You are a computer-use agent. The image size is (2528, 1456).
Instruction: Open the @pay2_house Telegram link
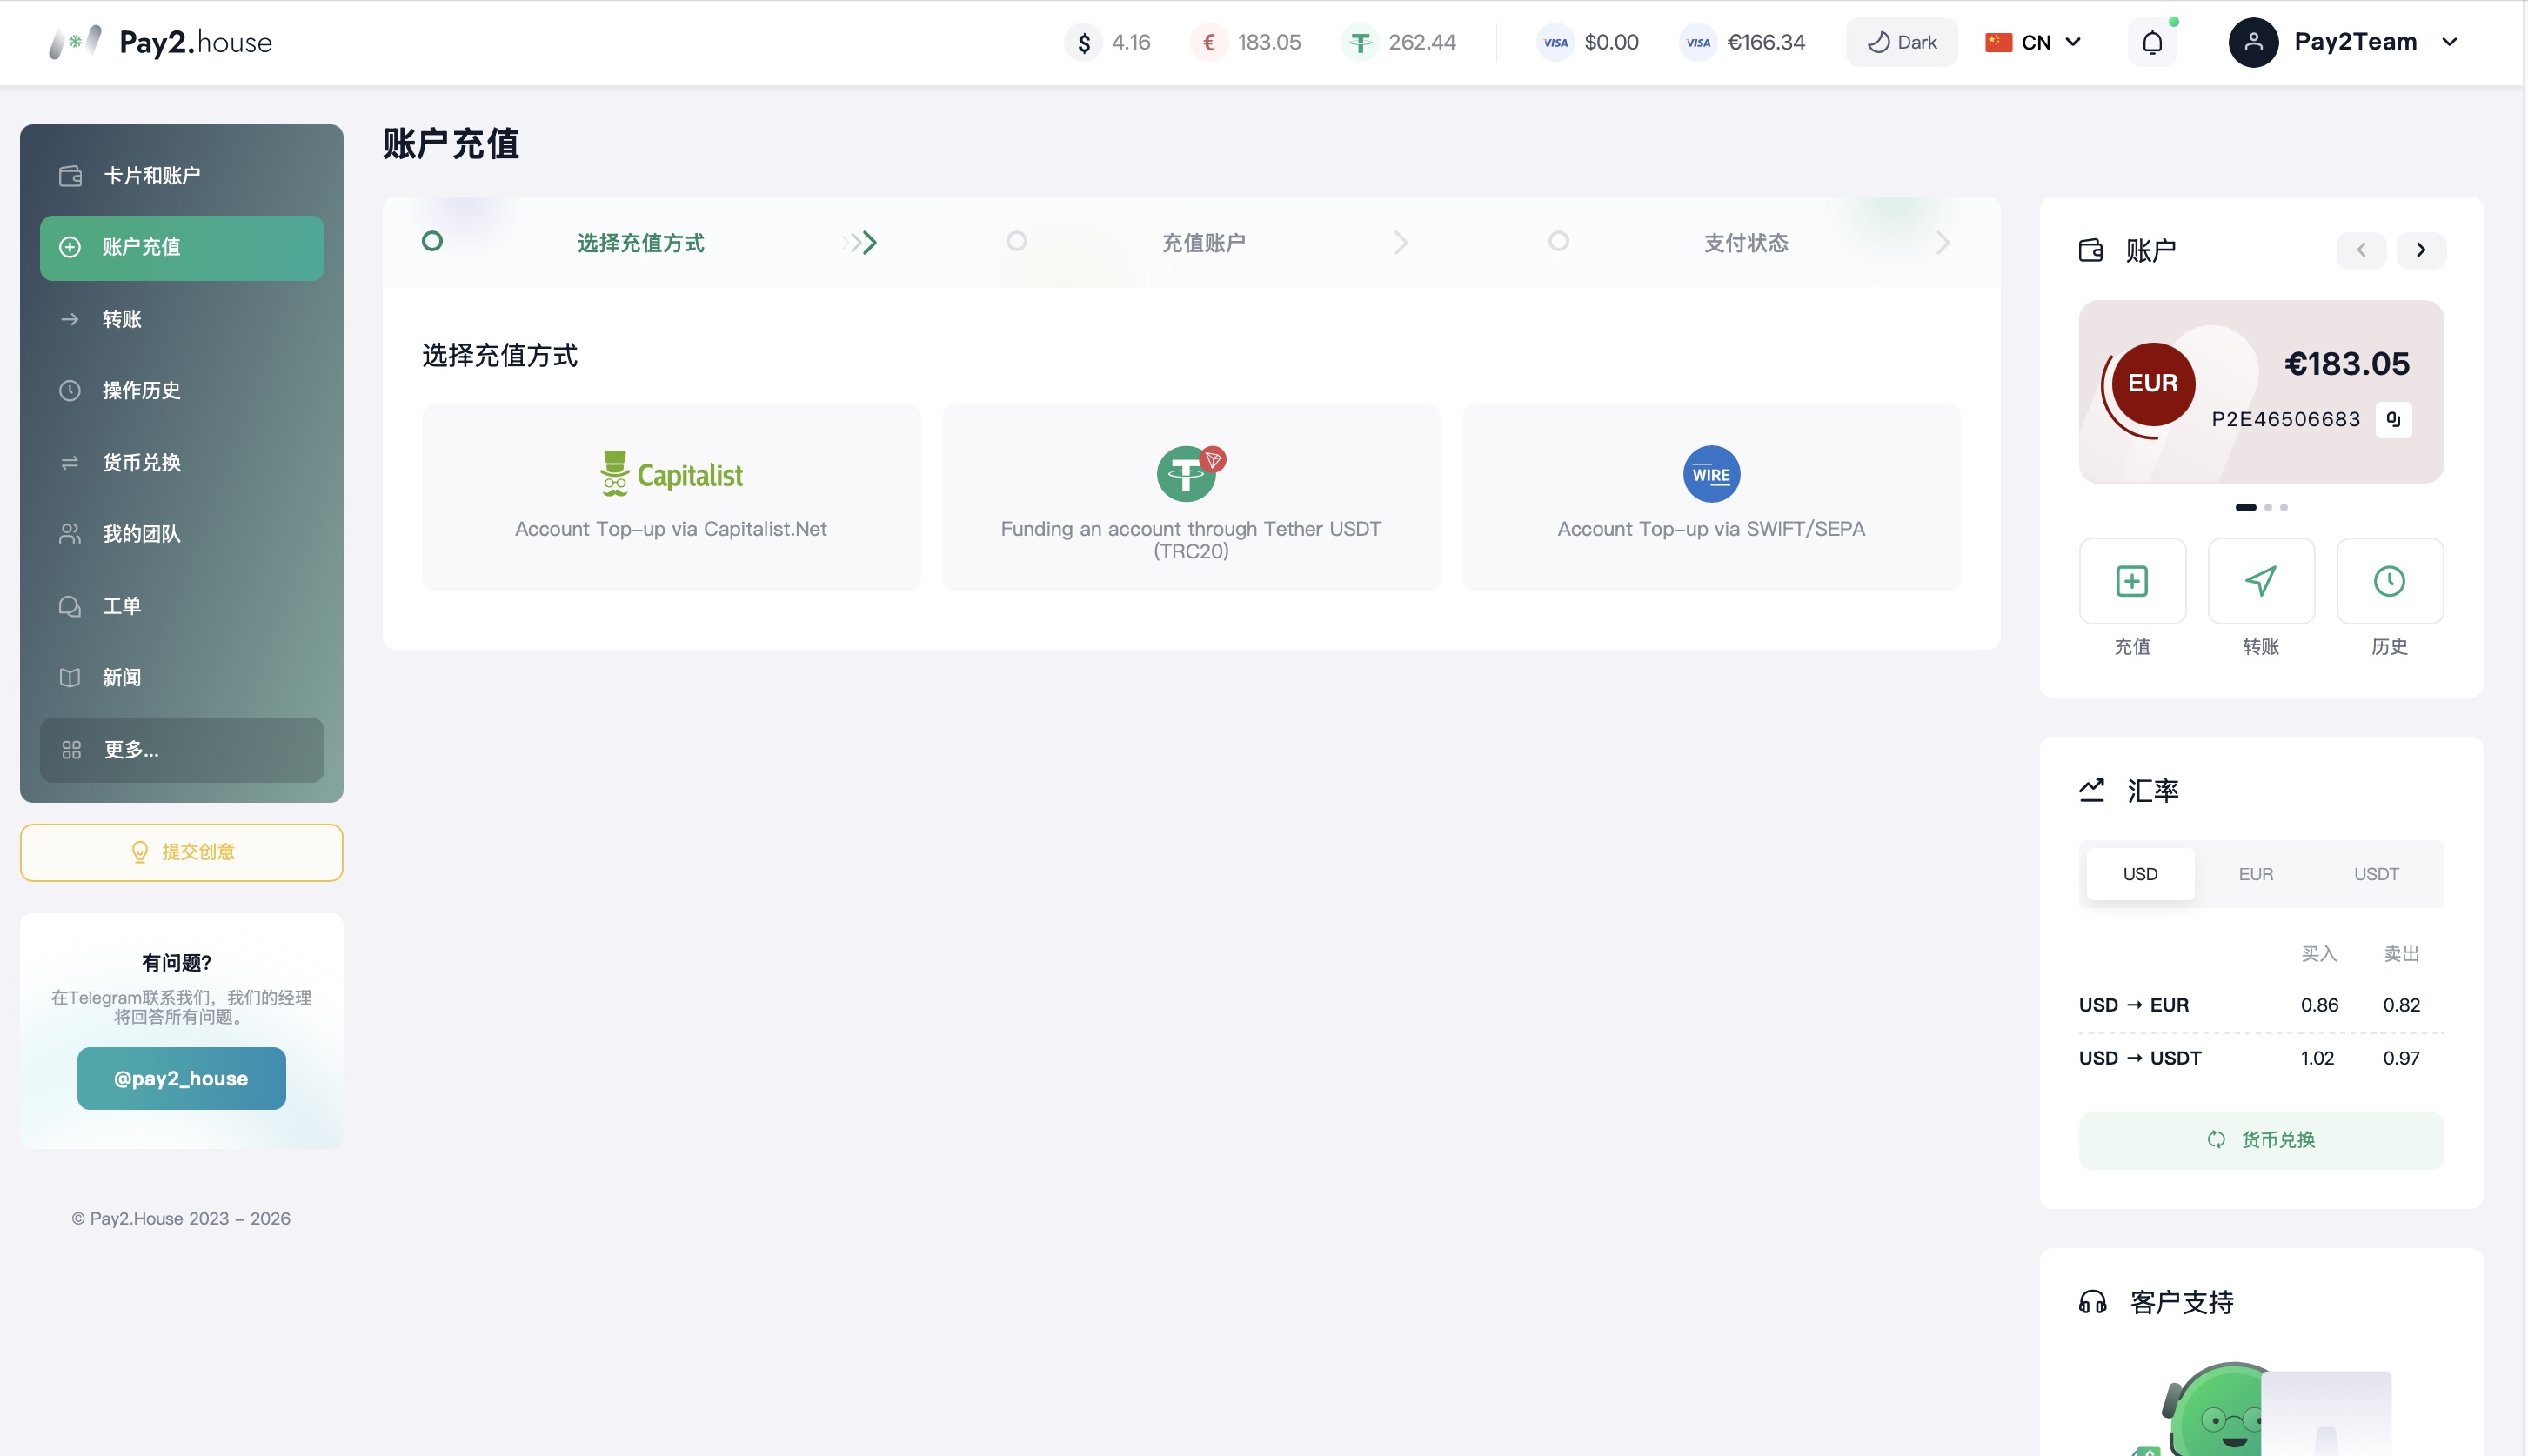(182, 1078)
